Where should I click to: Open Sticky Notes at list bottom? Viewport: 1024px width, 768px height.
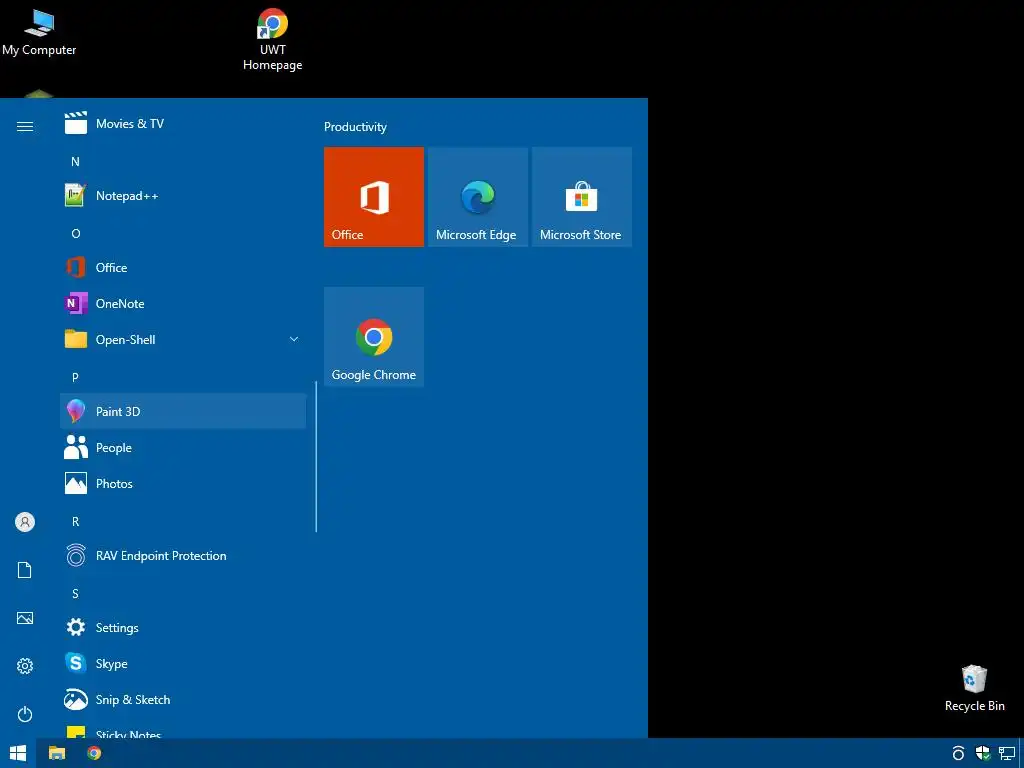click(183, 730)
